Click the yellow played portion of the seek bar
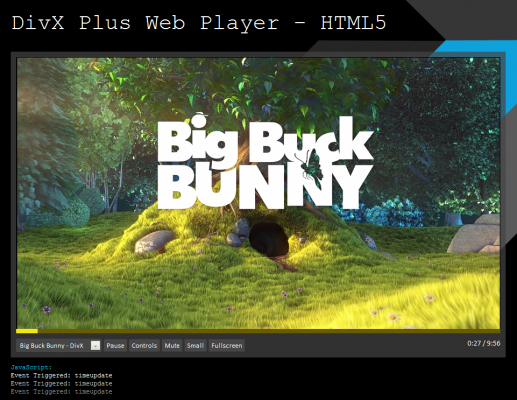 point(27,331)
